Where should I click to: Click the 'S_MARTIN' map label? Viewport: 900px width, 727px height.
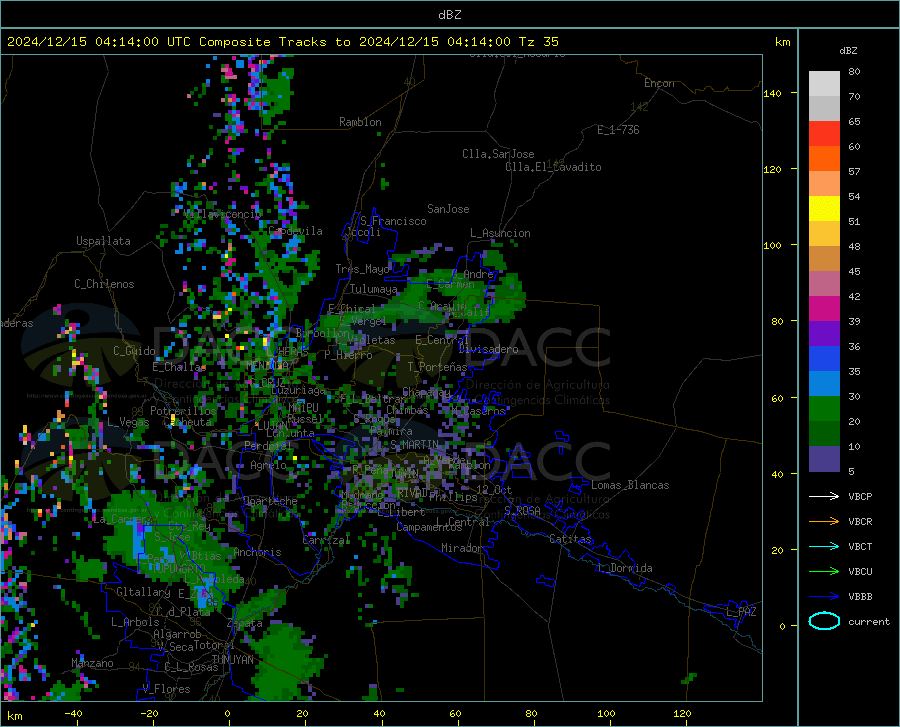click(414, 444)
